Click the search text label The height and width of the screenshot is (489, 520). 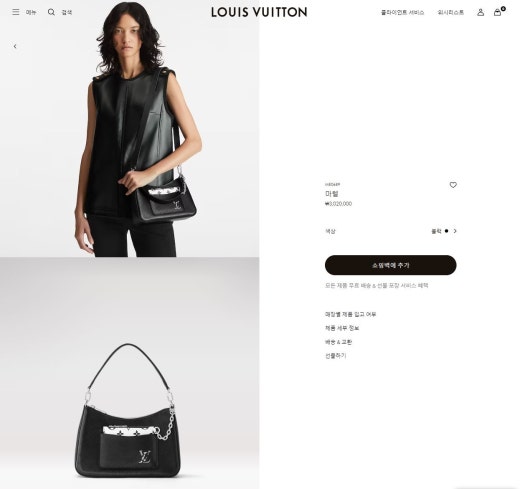coord(67,12)
